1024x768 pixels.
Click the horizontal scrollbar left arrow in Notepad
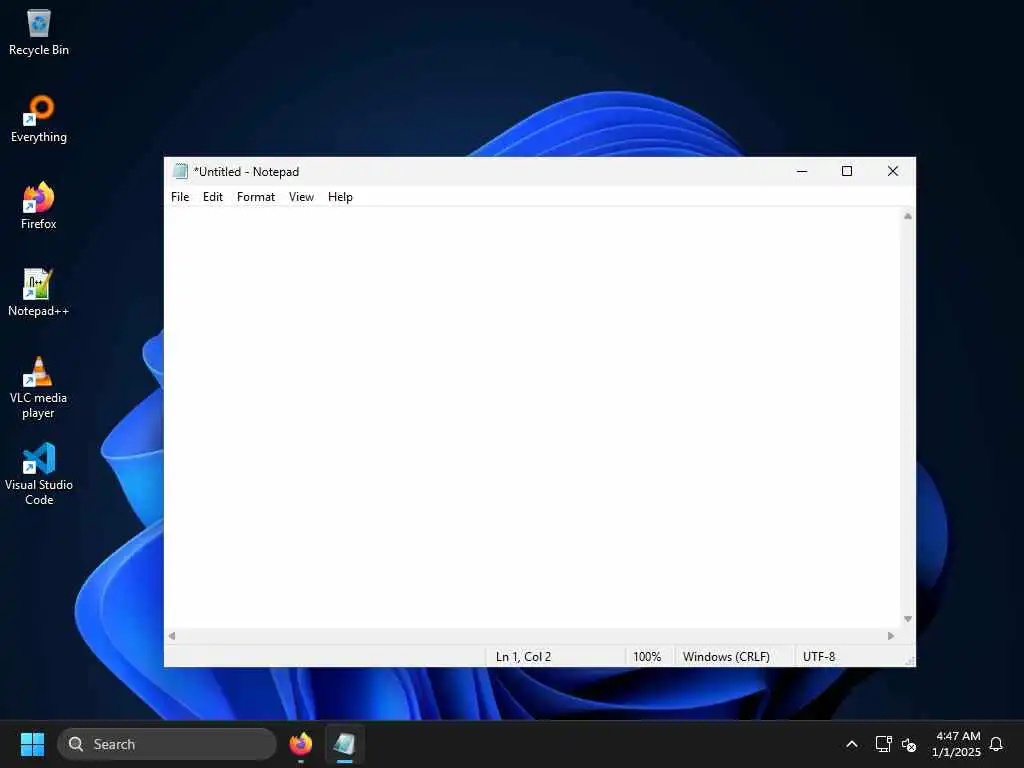(x=172, y=635)
